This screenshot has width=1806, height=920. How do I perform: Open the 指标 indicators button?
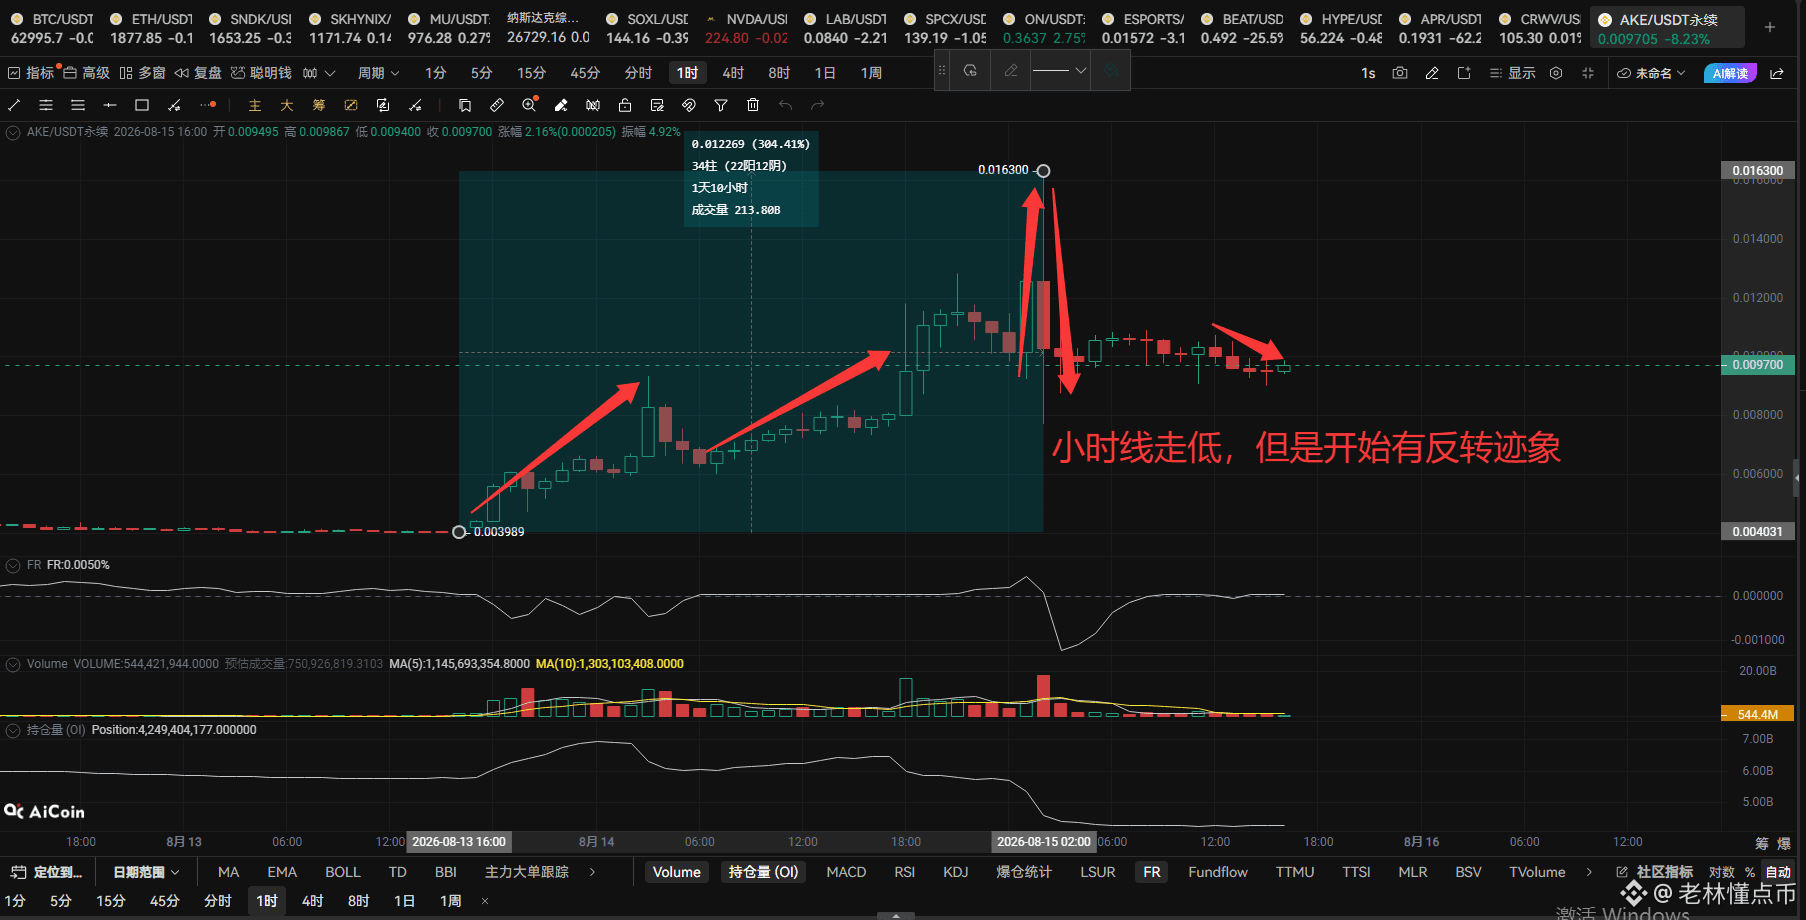point(30,73)
